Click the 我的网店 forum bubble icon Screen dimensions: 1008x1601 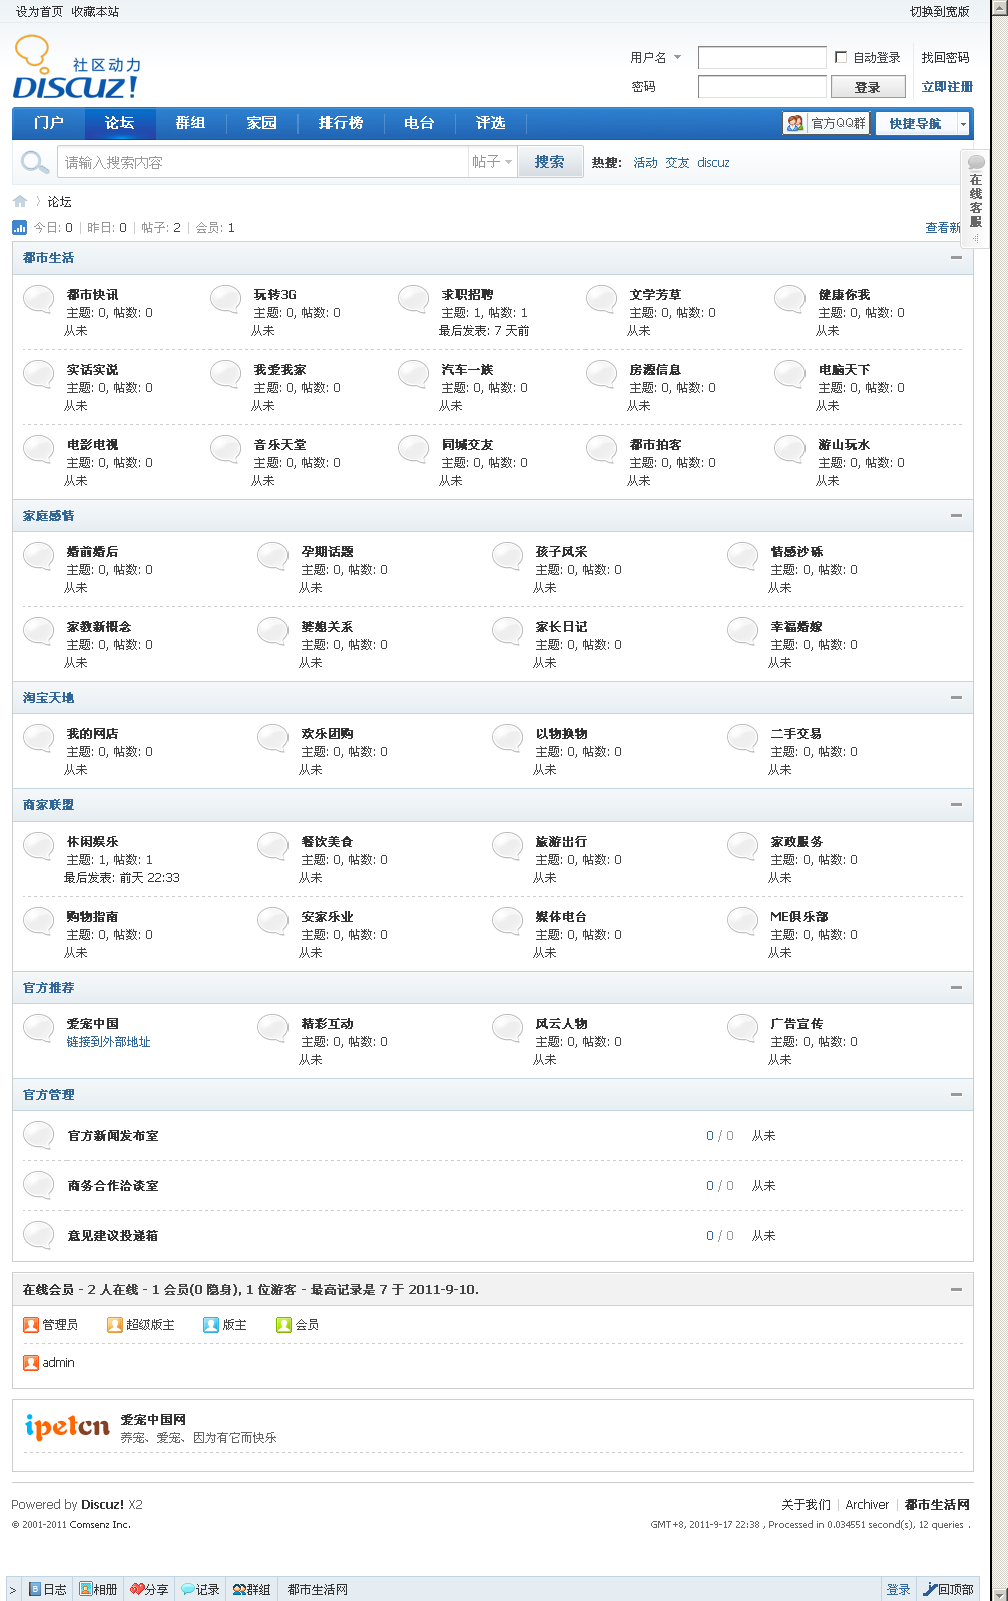[39, 738]
